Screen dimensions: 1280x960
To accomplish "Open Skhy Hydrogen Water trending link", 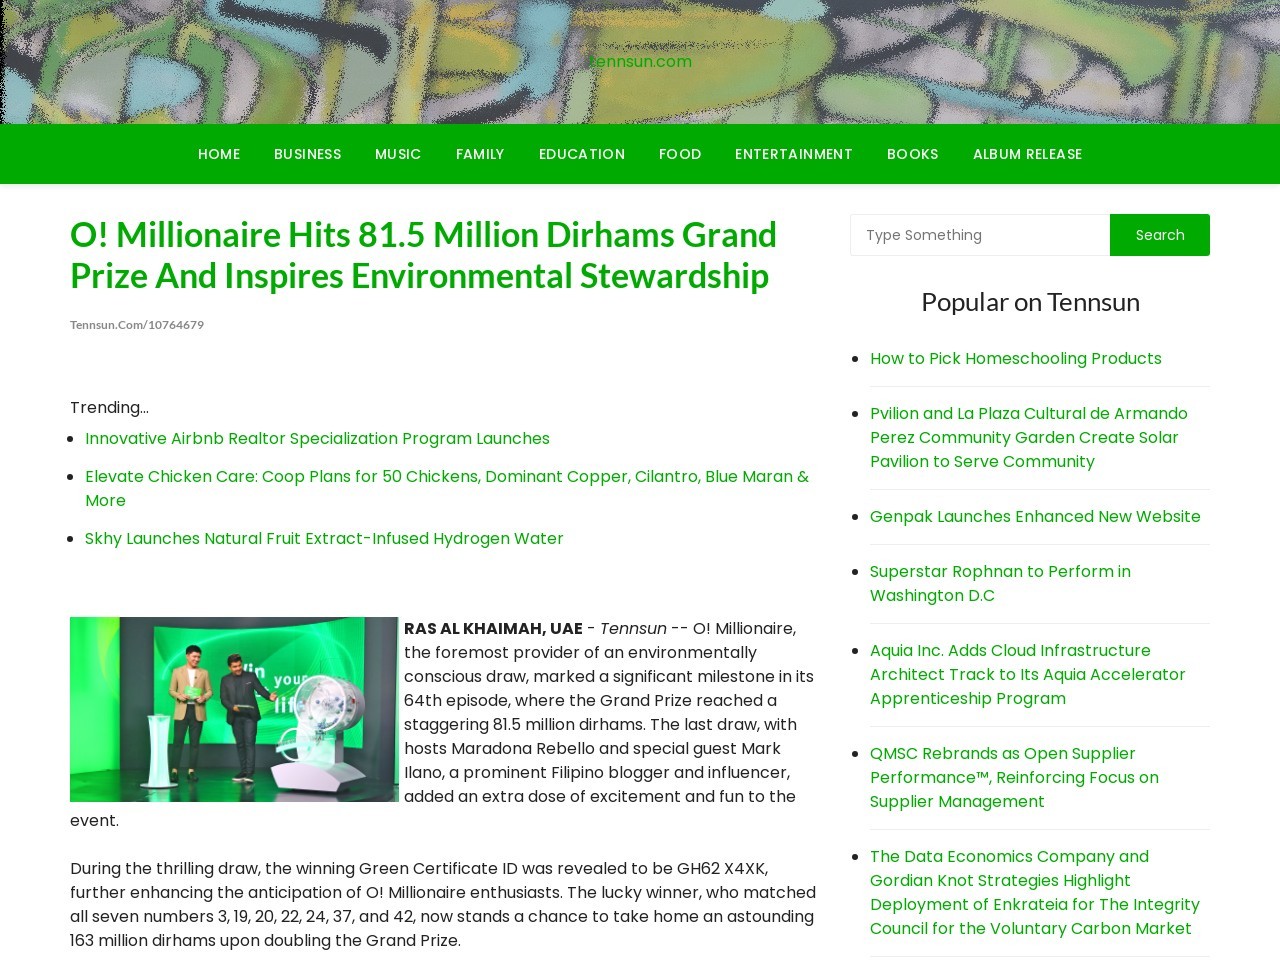I will [324, 538].
